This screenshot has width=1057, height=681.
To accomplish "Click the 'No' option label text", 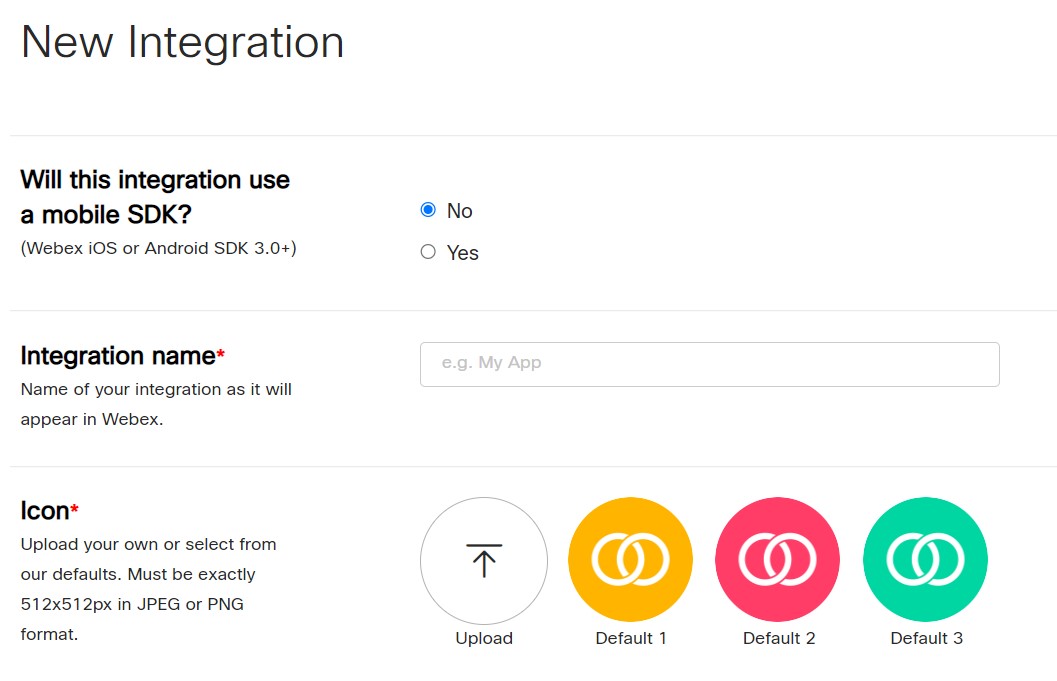I will (459, 210).
